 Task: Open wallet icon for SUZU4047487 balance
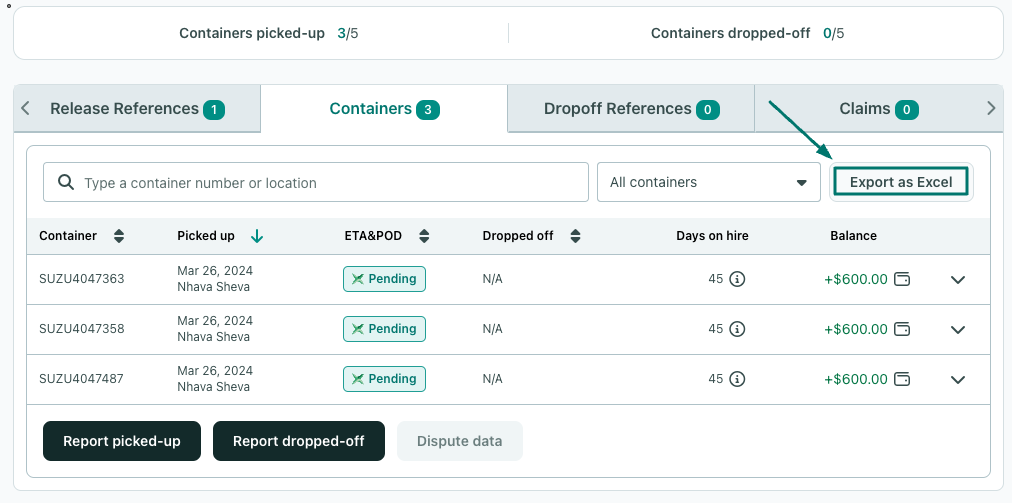pyautogui.click(x=902, y=379)
